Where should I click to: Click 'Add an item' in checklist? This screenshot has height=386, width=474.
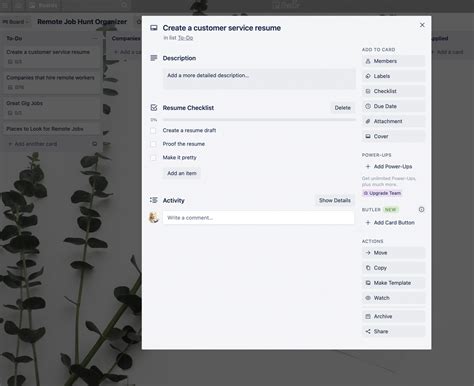point(182,173)
